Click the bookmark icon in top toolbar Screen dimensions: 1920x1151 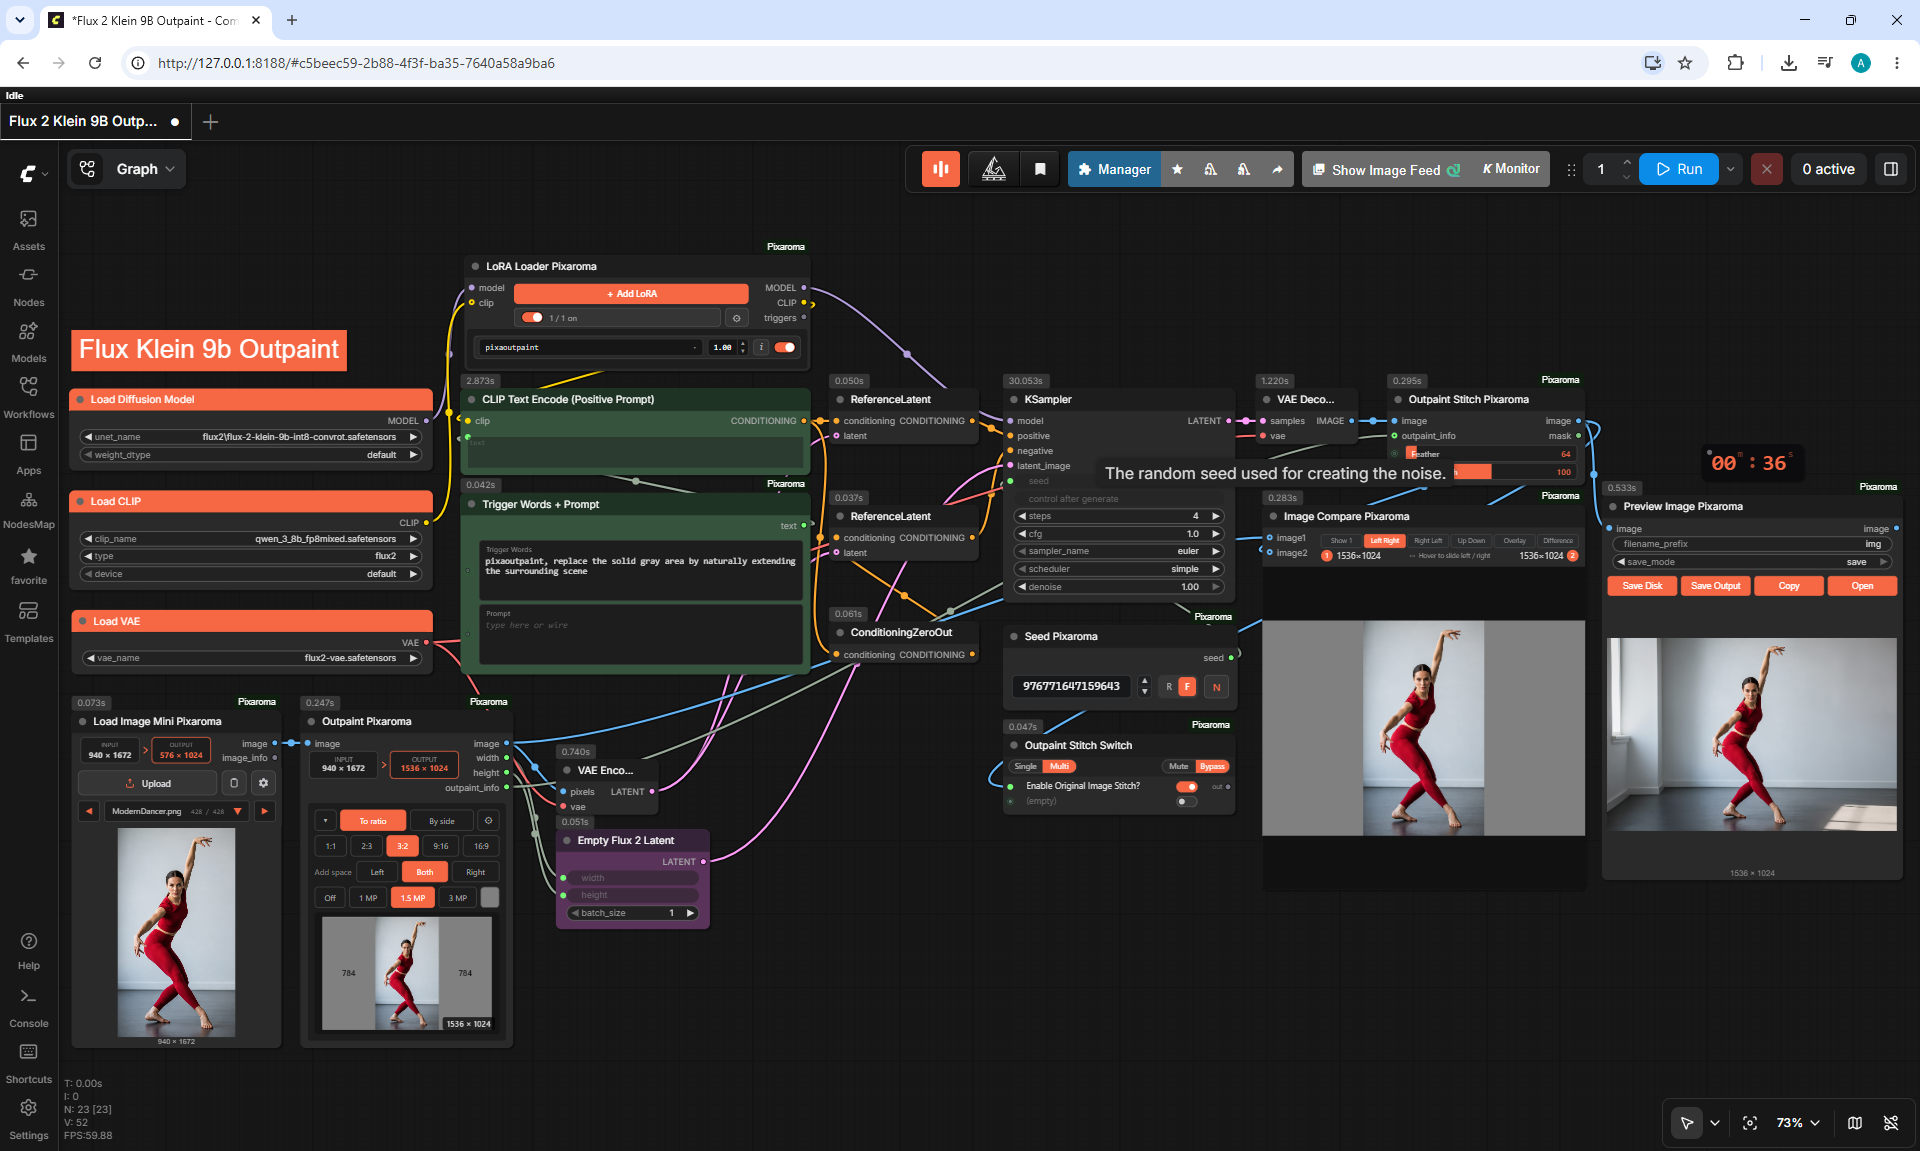pos(1040,169)
